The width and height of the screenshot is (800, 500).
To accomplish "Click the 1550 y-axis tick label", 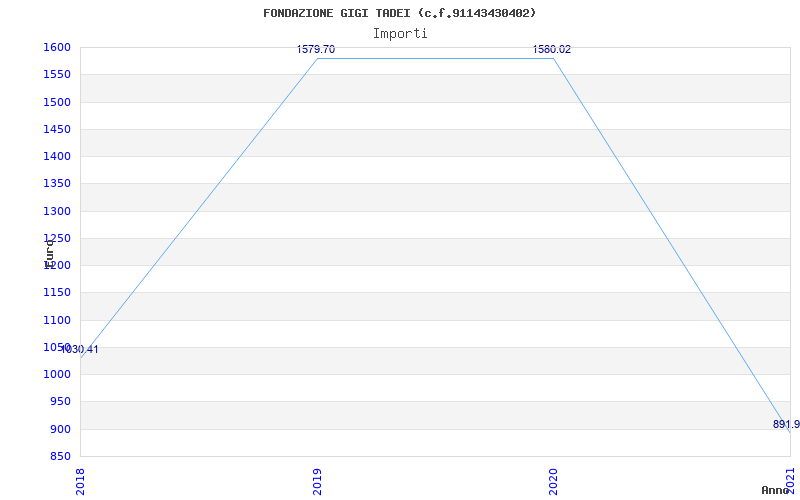I will pyautogui.click(x=56, y=74).
